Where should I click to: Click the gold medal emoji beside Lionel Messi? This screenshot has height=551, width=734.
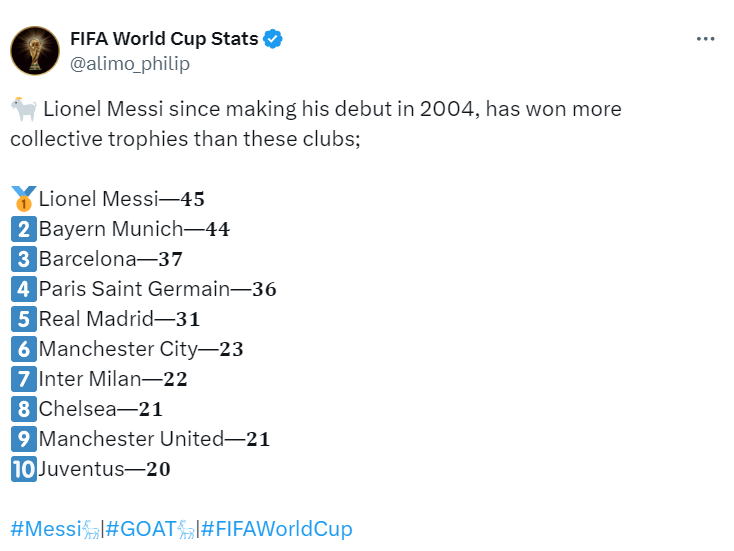click(23, 199)
